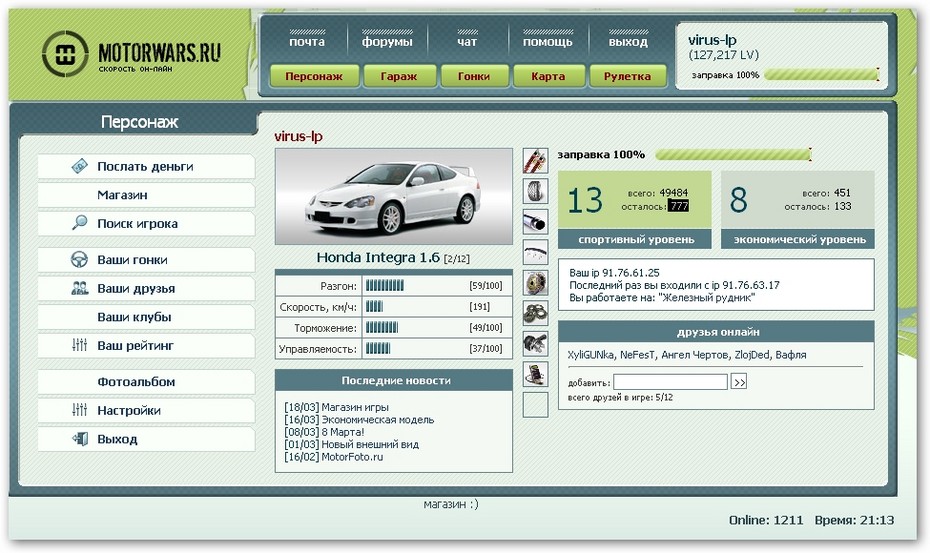The height and width of the screenshot is (553, 930).
Task: Click the spoiler part icon below exhaust
Action: point(535,253)
